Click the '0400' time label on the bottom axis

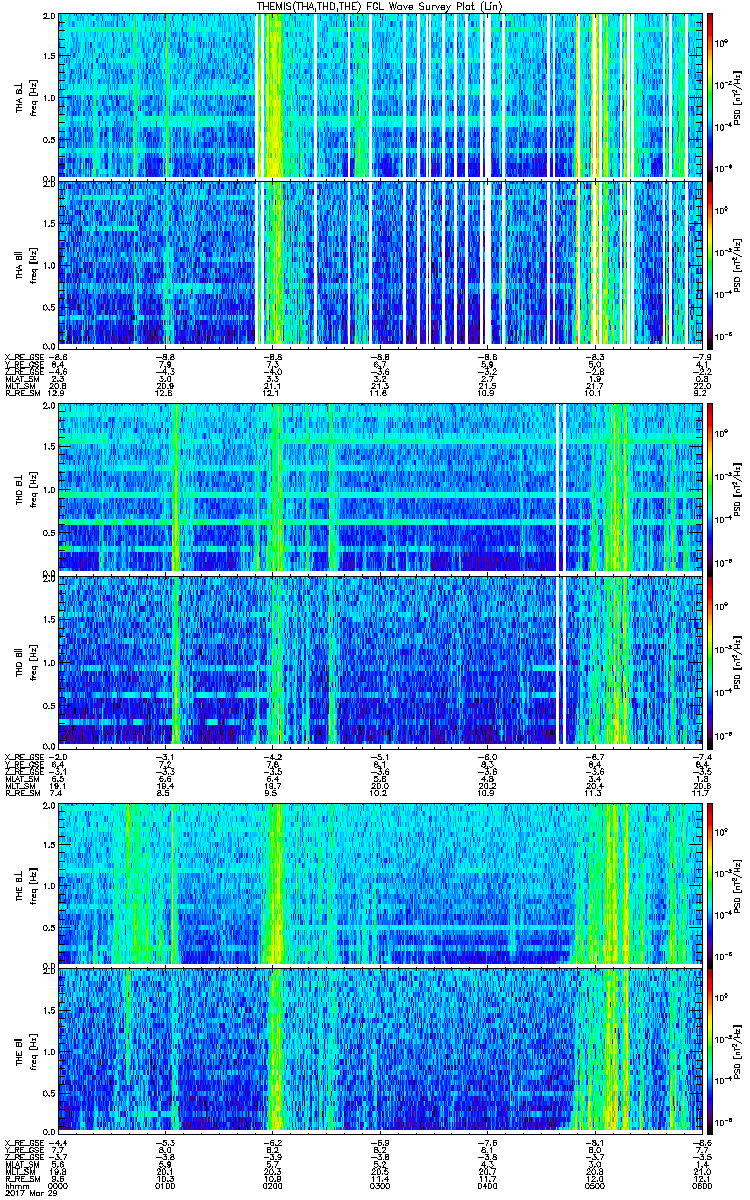pos(487,1184)
